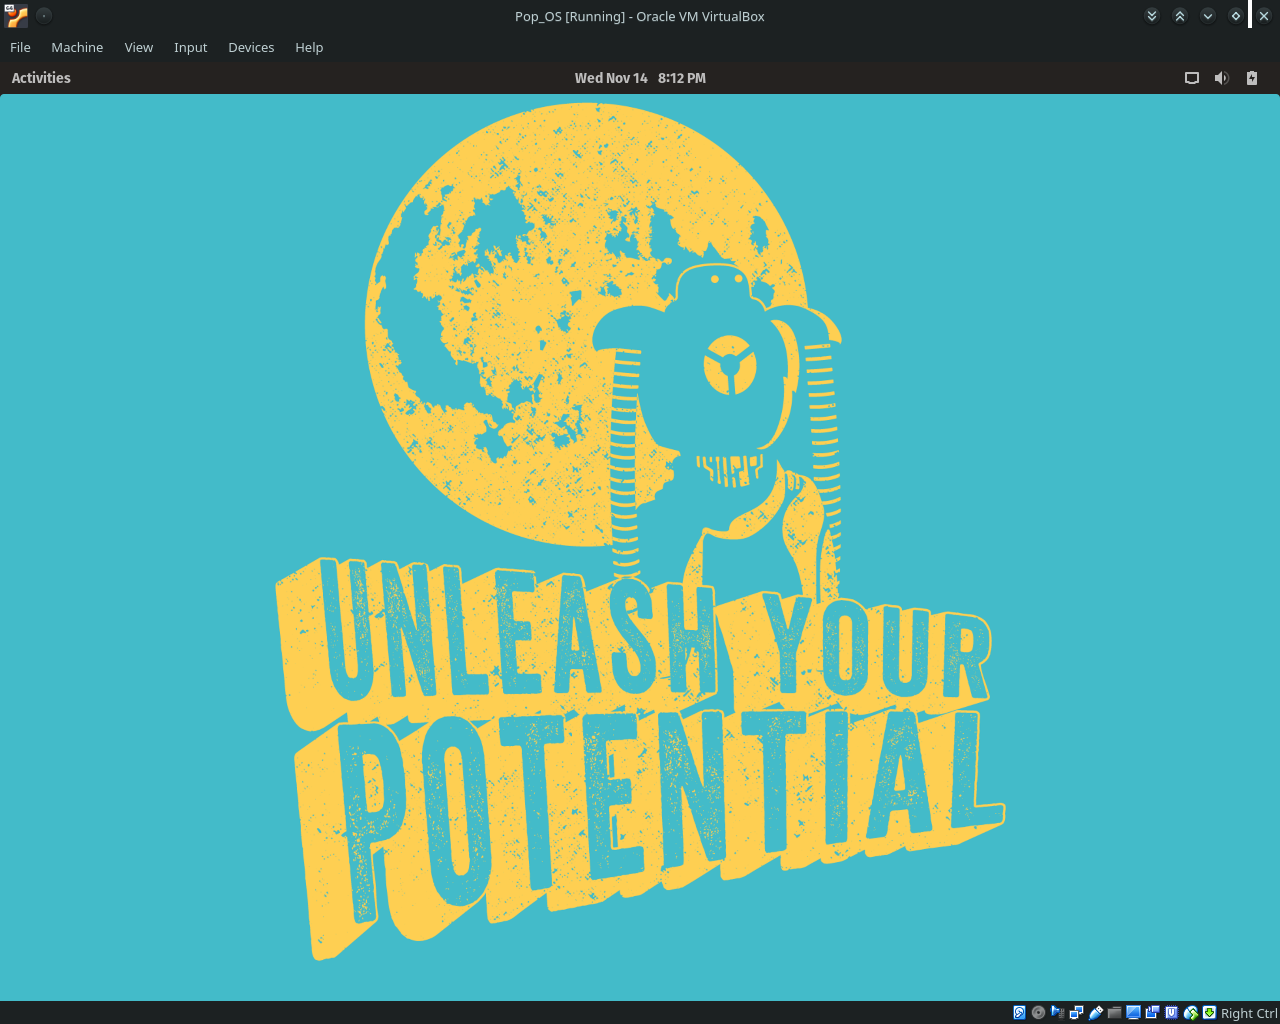Open the optical drives status icon
This screenshot has height=1024, width=1280.
(1038, 1012)
